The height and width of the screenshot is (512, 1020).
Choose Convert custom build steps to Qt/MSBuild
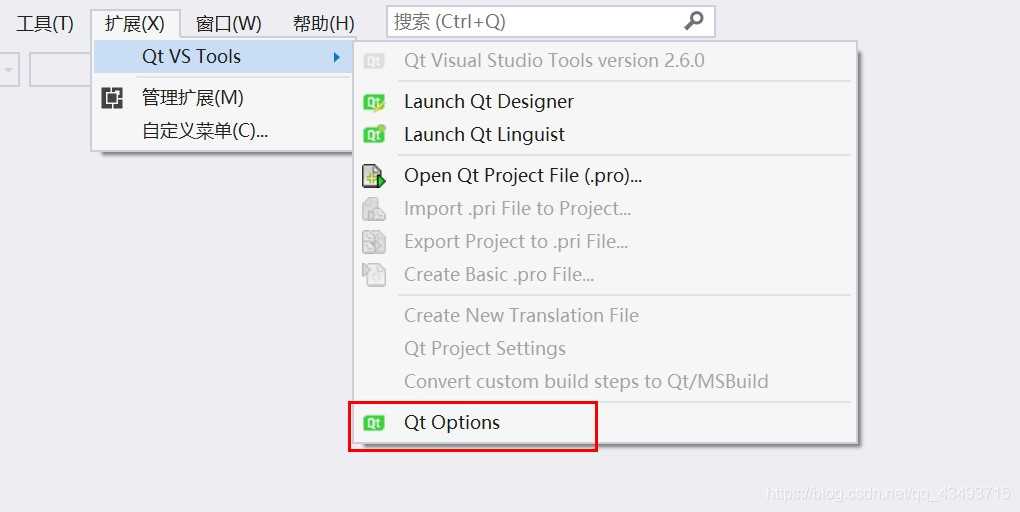pyautogui.click(x=586, y=382)
